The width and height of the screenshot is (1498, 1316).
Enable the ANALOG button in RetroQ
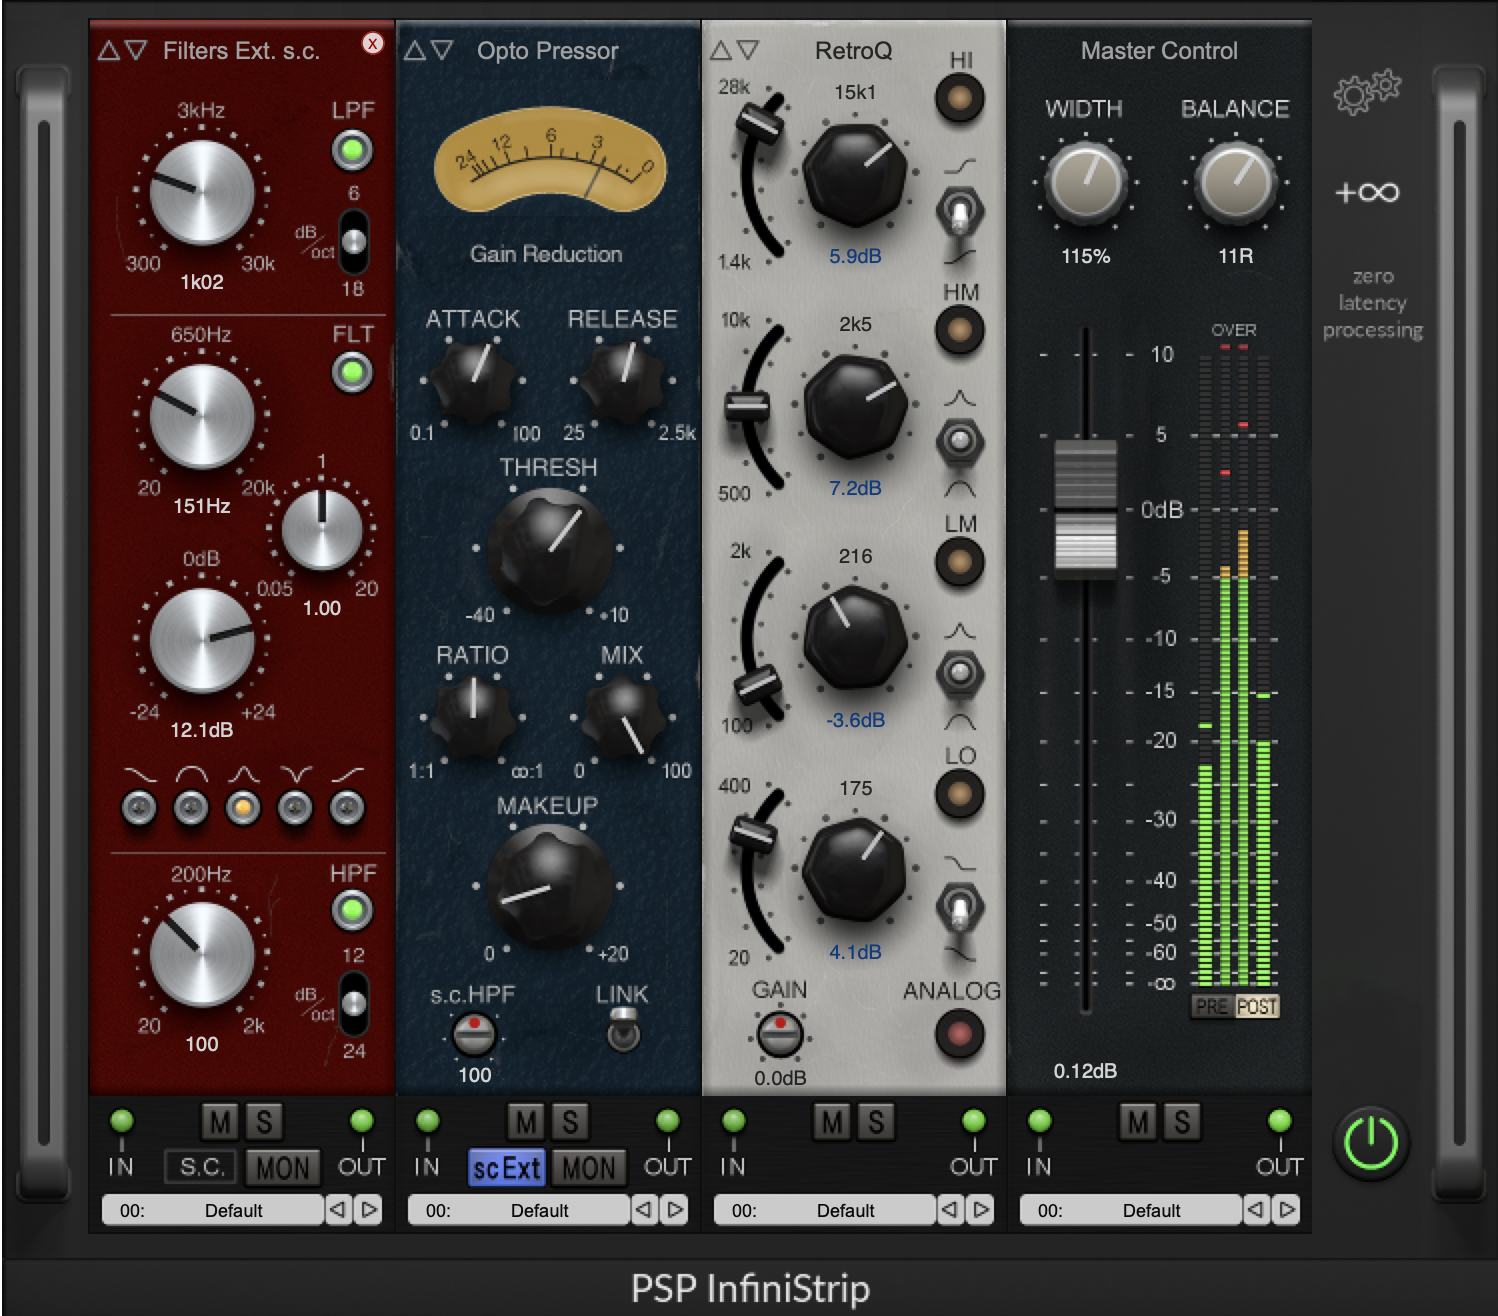[959, 1033]
